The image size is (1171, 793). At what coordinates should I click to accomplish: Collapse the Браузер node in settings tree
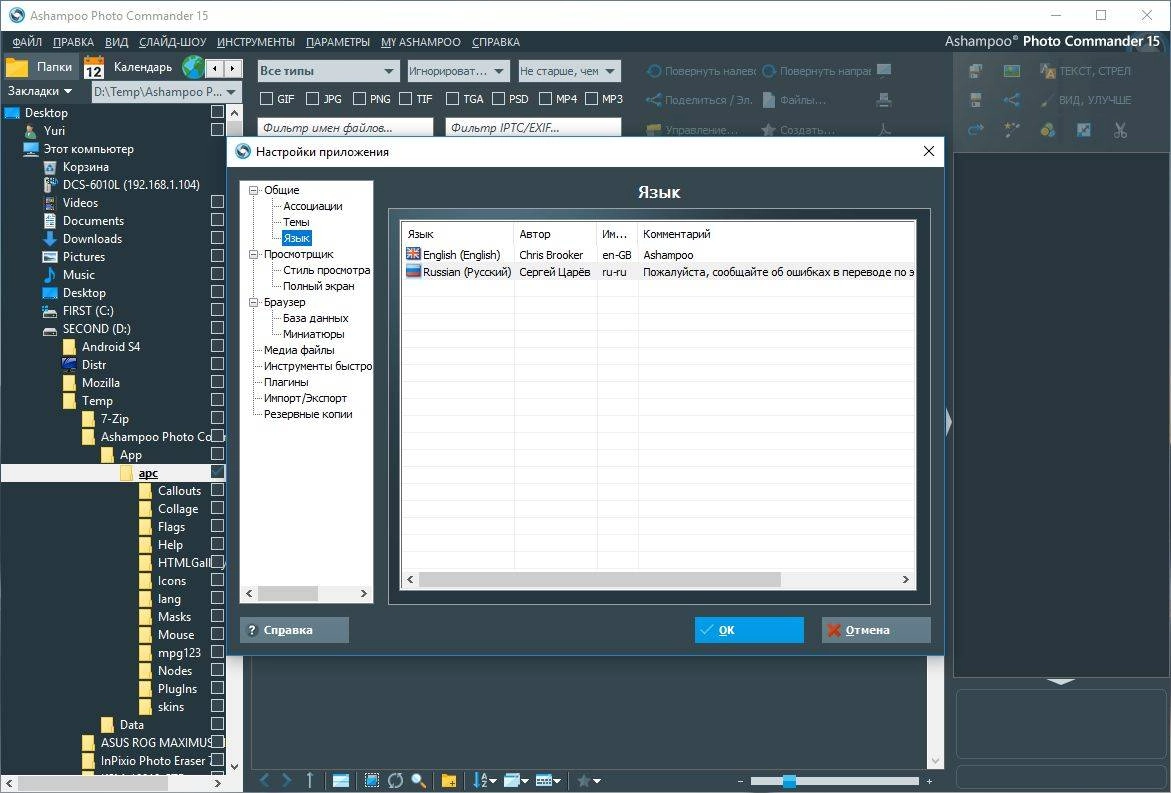tap(253, 302)
